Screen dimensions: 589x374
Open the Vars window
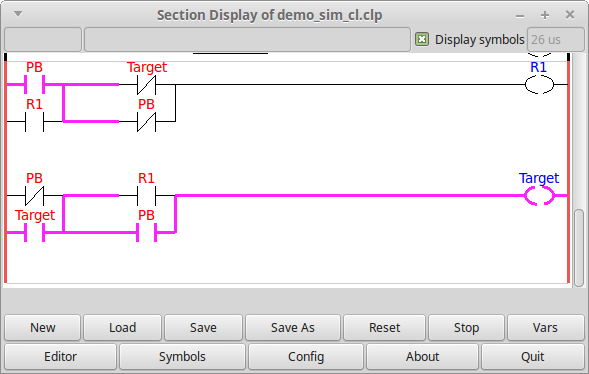click(x=545, y=327)
